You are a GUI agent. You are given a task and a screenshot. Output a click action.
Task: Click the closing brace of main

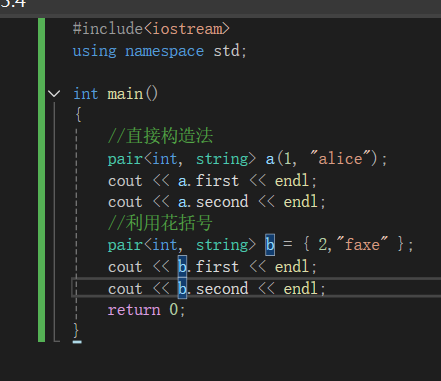click(x=76, y=331)
